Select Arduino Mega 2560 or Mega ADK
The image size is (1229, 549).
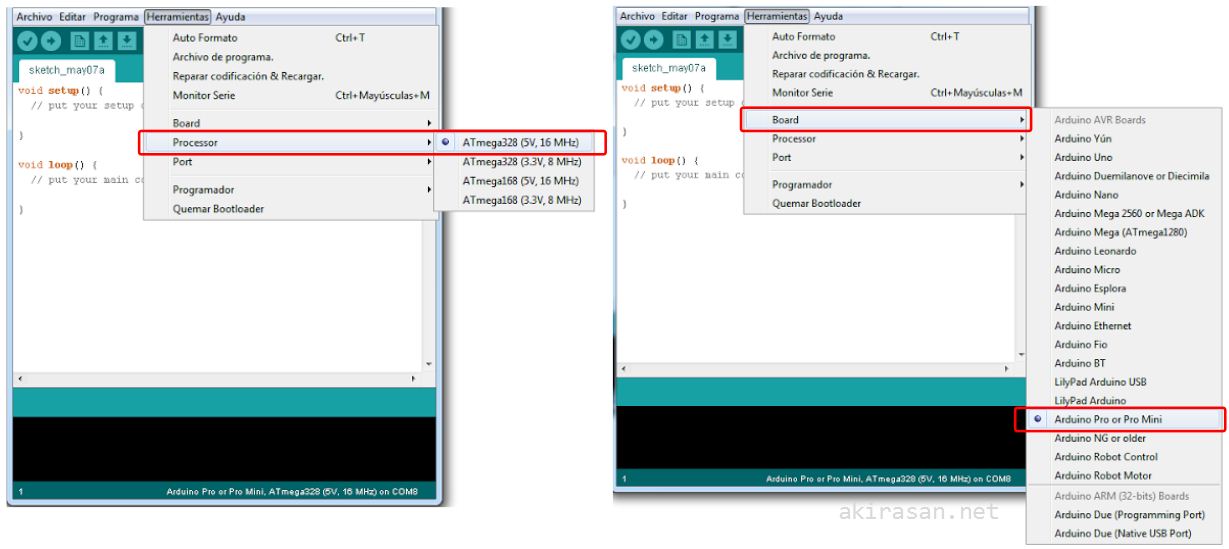tap(1124, 214)
